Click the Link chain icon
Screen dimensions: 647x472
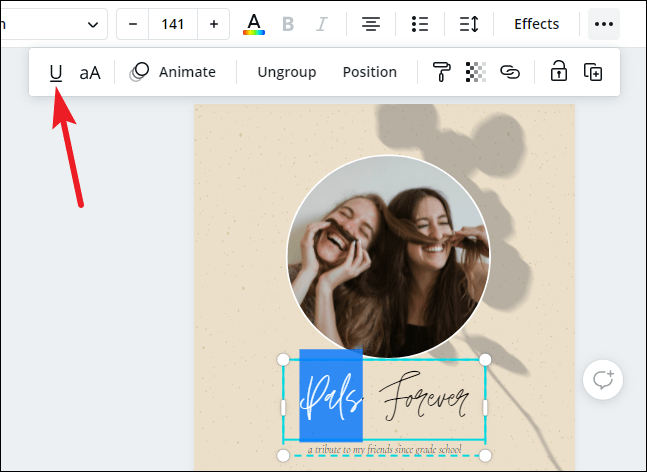click(510, 72)
